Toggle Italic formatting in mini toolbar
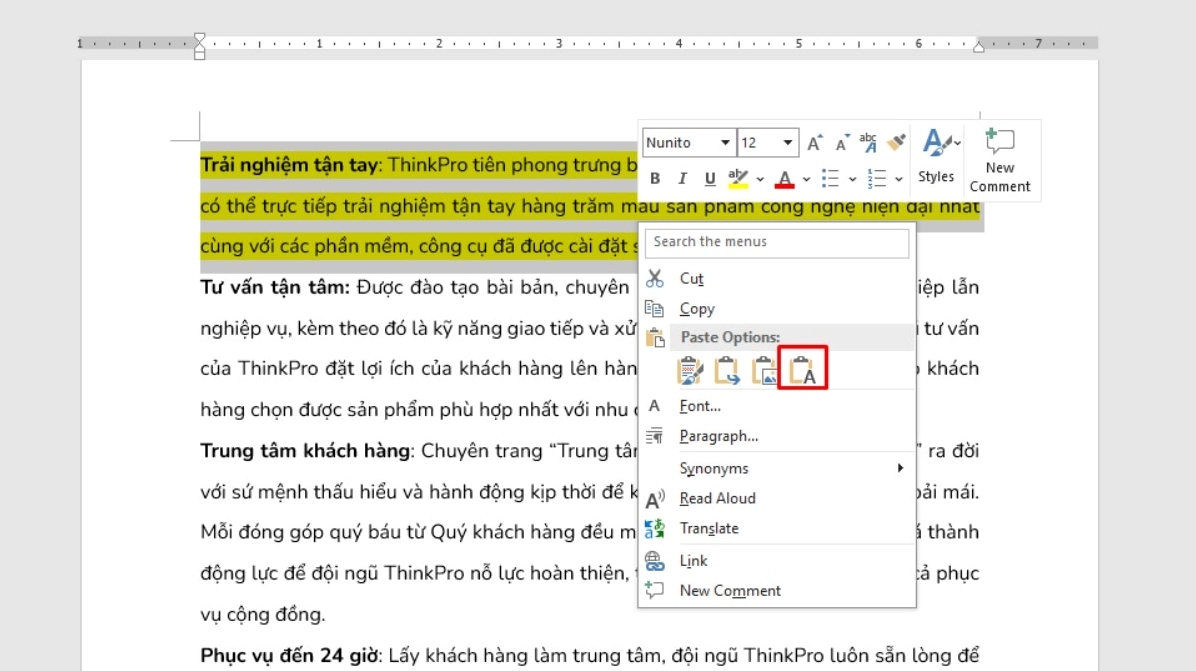Image resolution: width=1196 pixels, height=671 pixels. click(x=682, y=178)
